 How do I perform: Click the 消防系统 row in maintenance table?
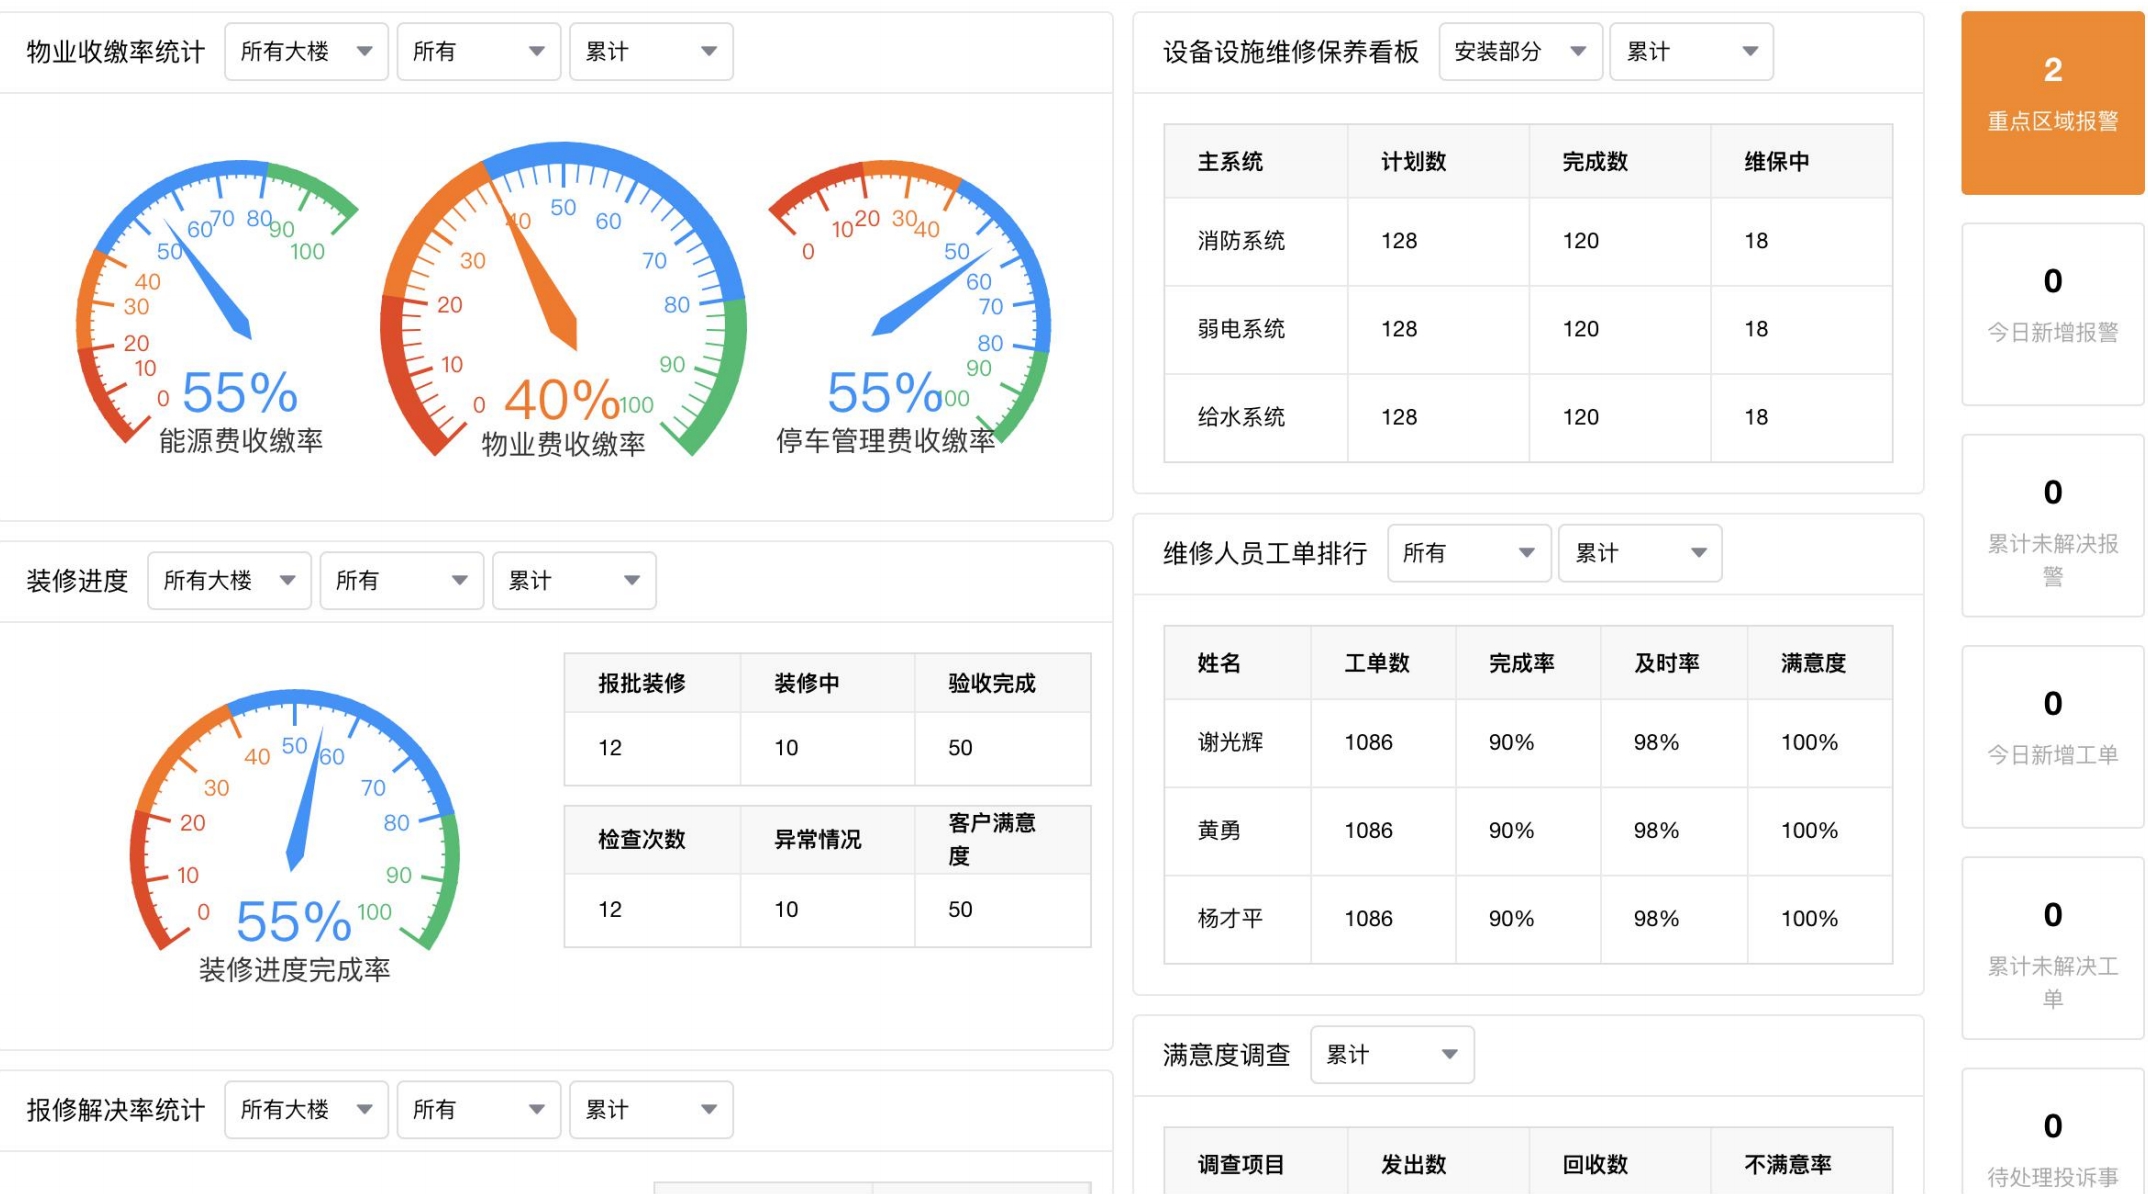[x=1241, y=241]
